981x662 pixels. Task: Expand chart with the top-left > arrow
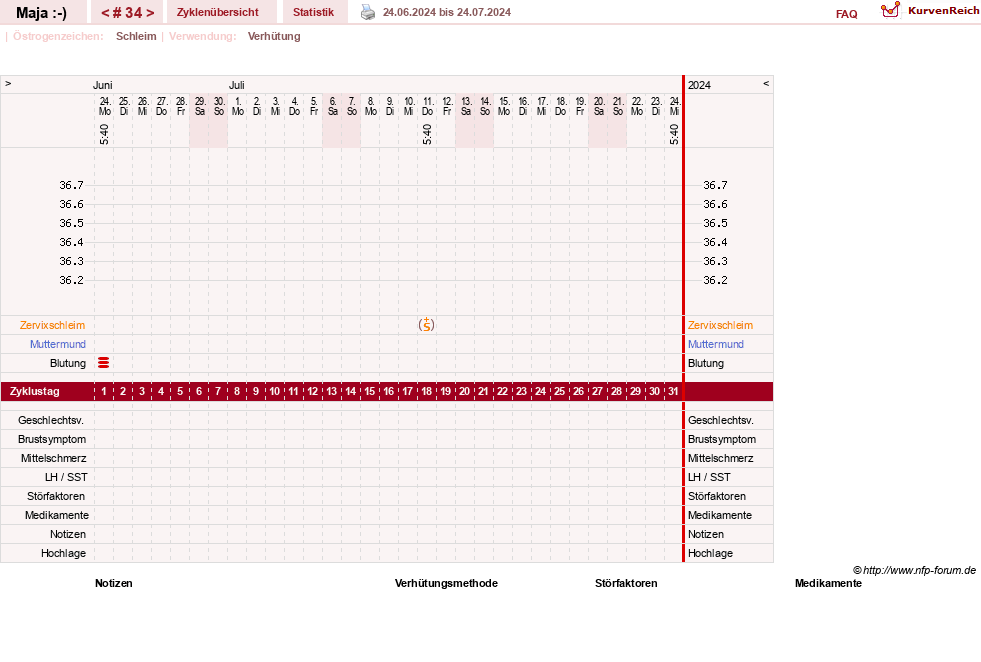[8, 83]
